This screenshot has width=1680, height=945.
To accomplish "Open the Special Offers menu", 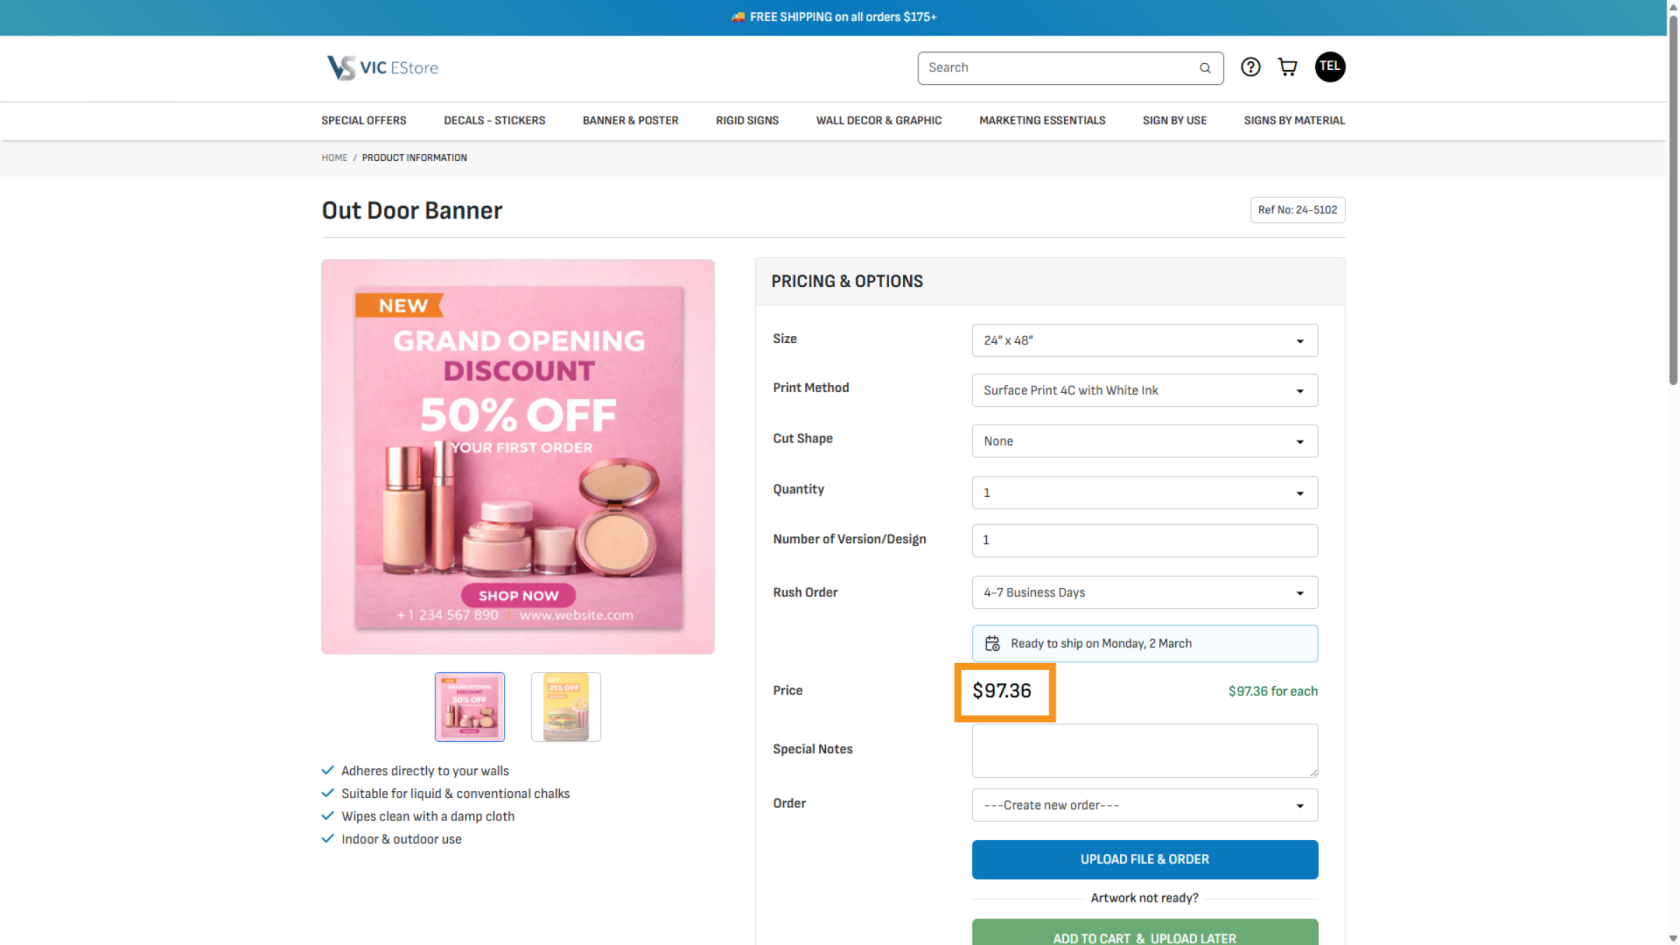I will point(364,121).
